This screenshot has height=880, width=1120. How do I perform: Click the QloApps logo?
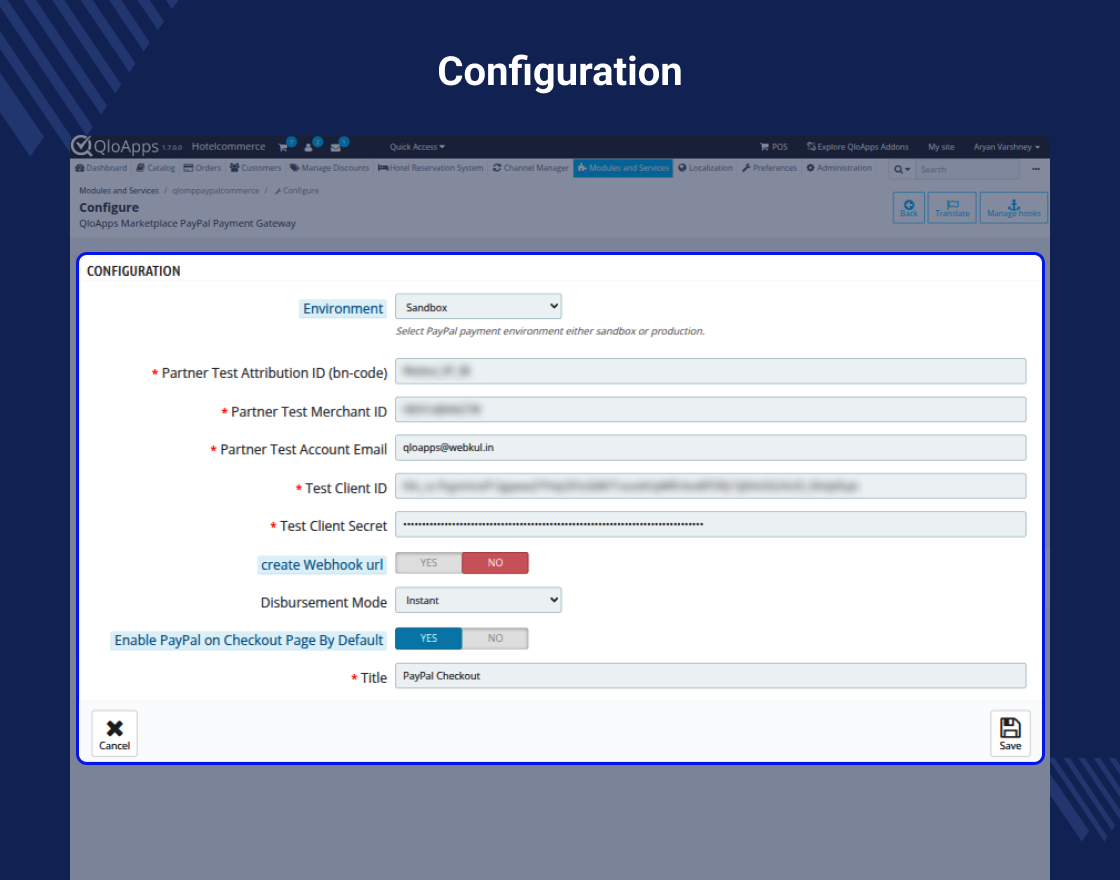click(x=114, y=146)
